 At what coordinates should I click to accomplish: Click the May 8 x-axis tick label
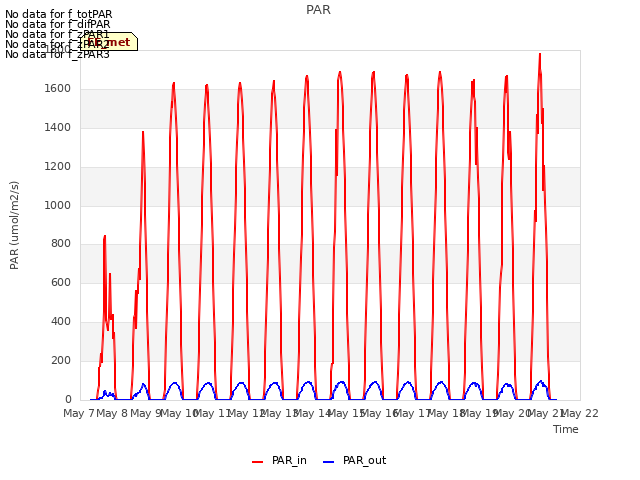coord(112,413)
